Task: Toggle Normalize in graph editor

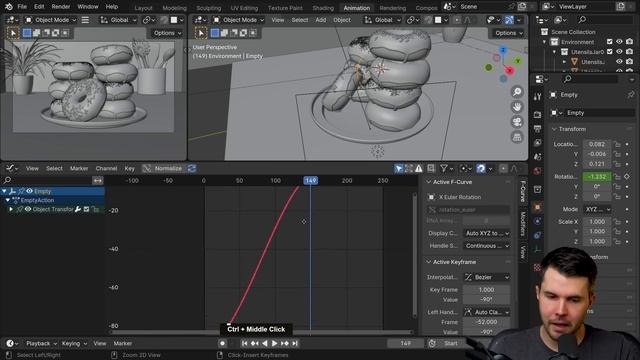Action: point(163,168)
